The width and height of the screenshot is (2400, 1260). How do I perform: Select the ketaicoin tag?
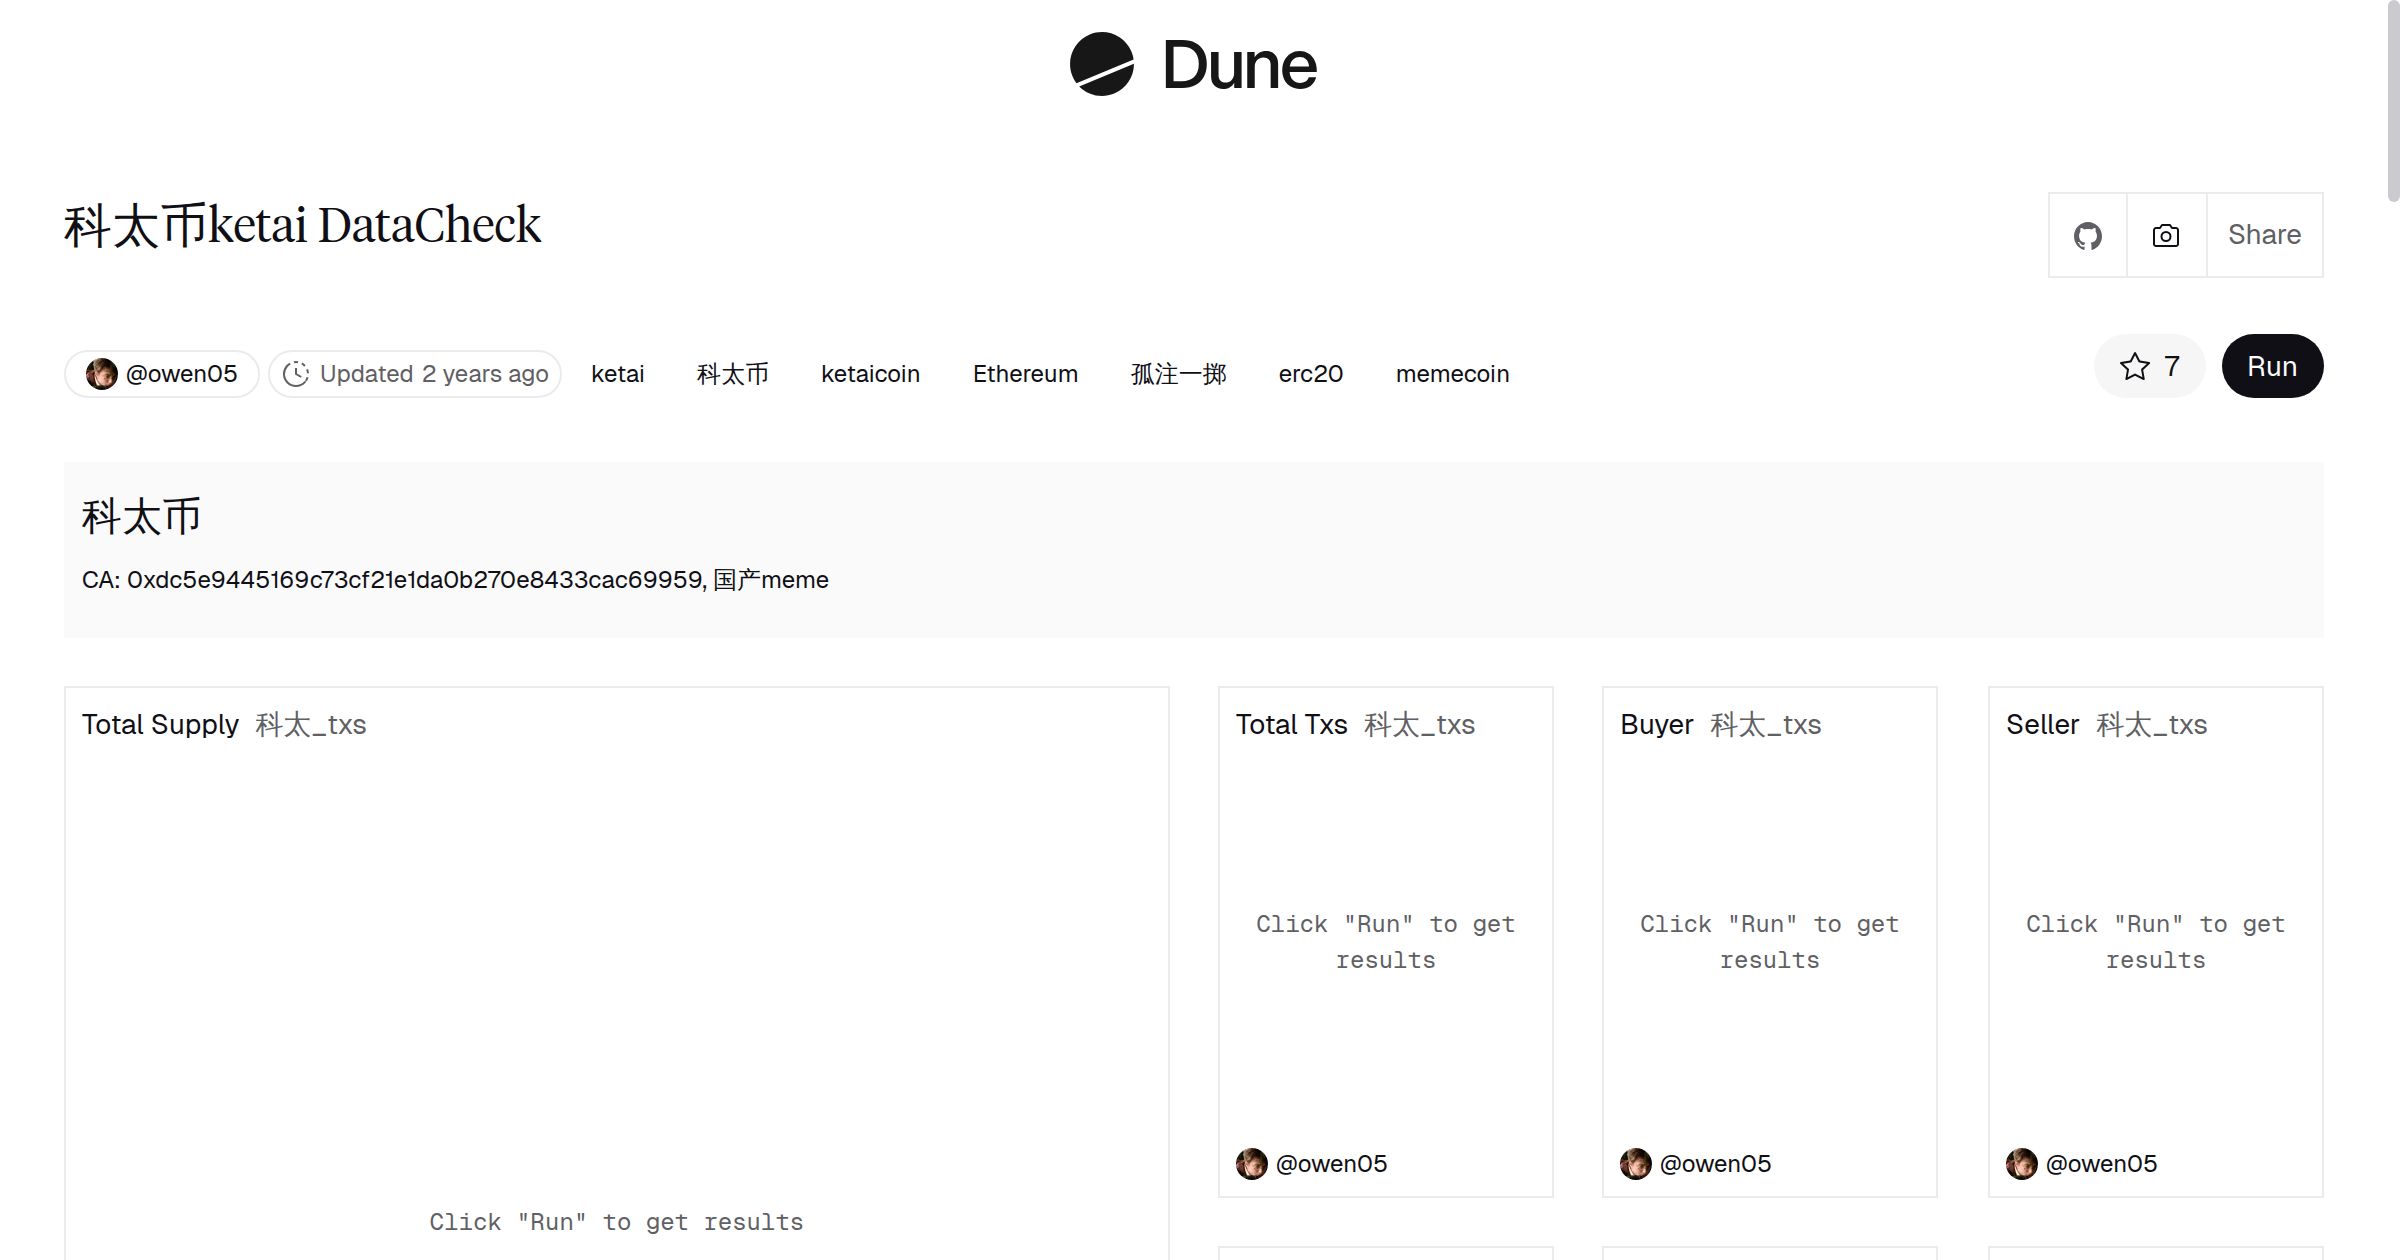[870, 374]
